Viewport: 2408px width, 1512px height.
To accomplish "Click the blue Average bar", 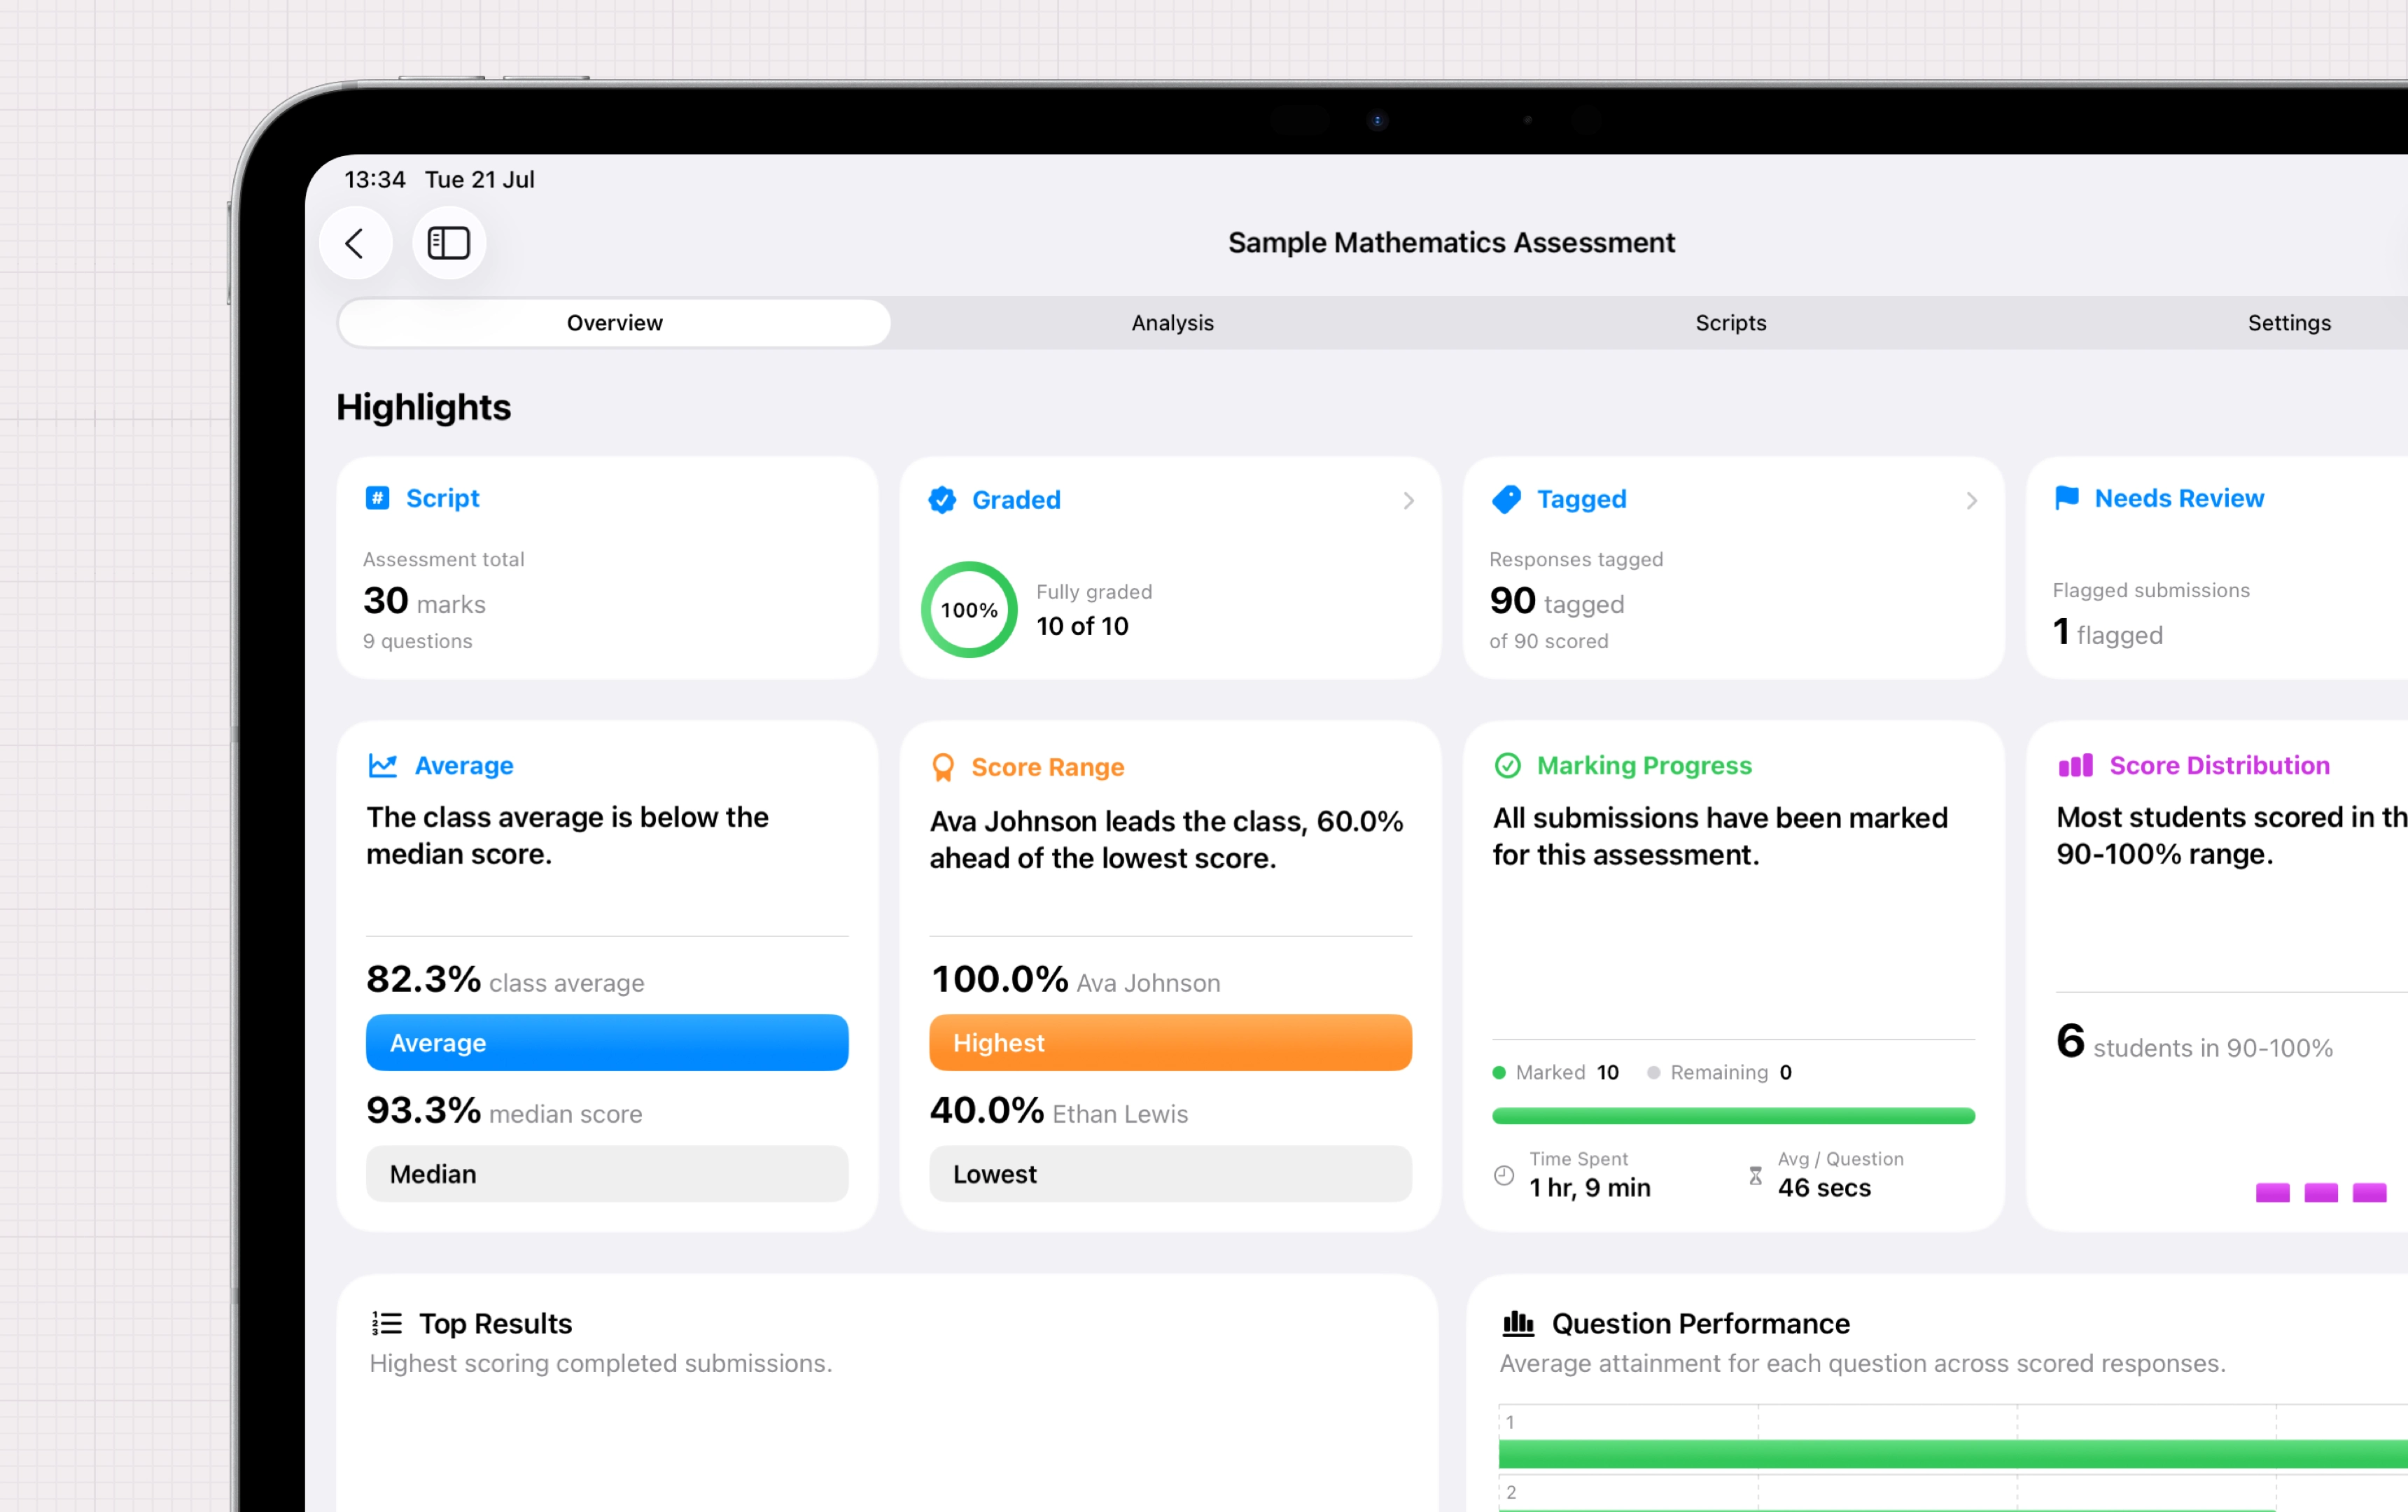I will coord(607,1043).
